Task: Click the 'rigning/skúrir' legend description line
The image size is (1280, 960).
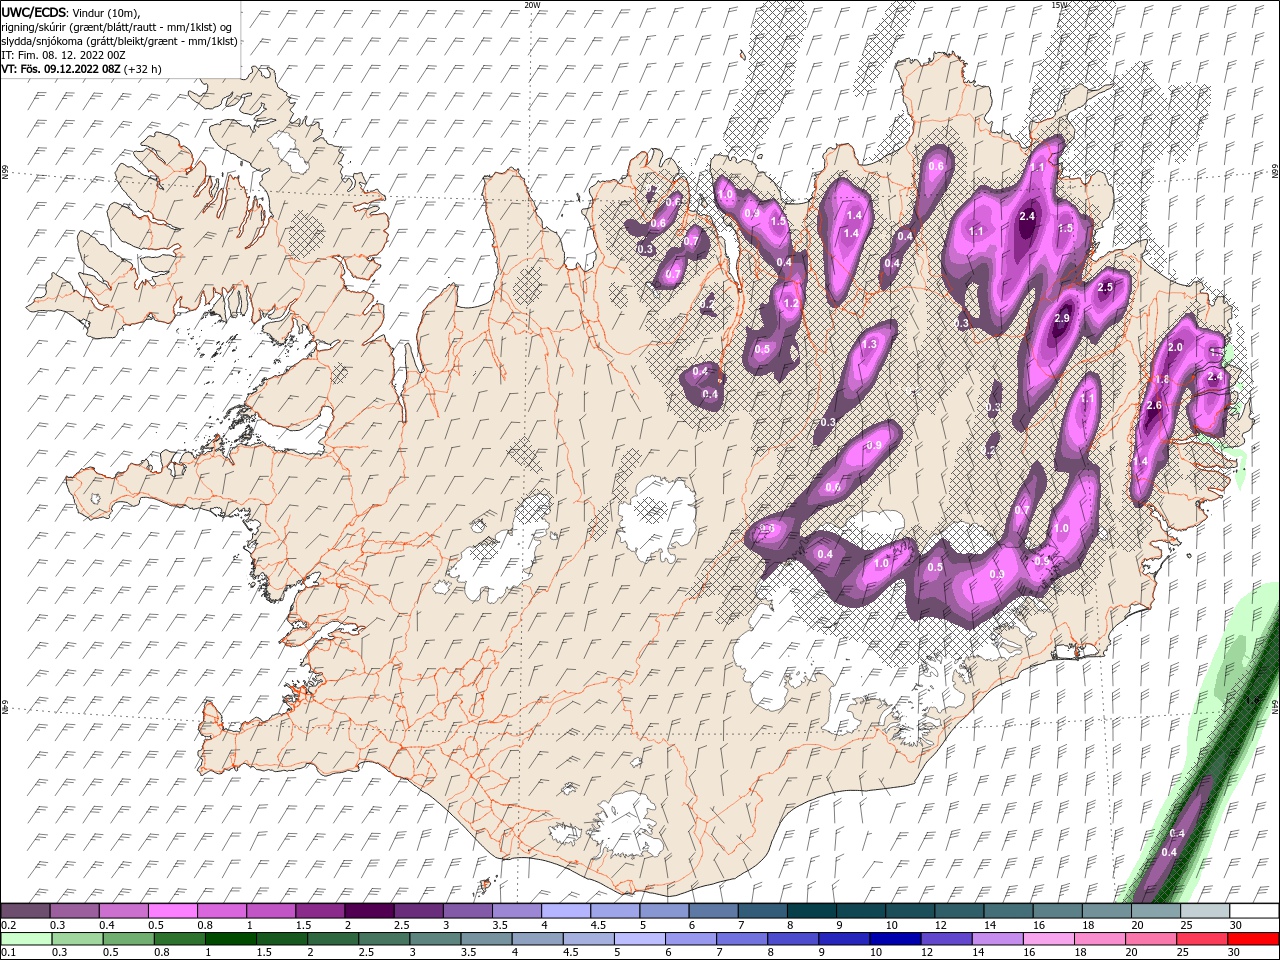Action: point(117,27)
